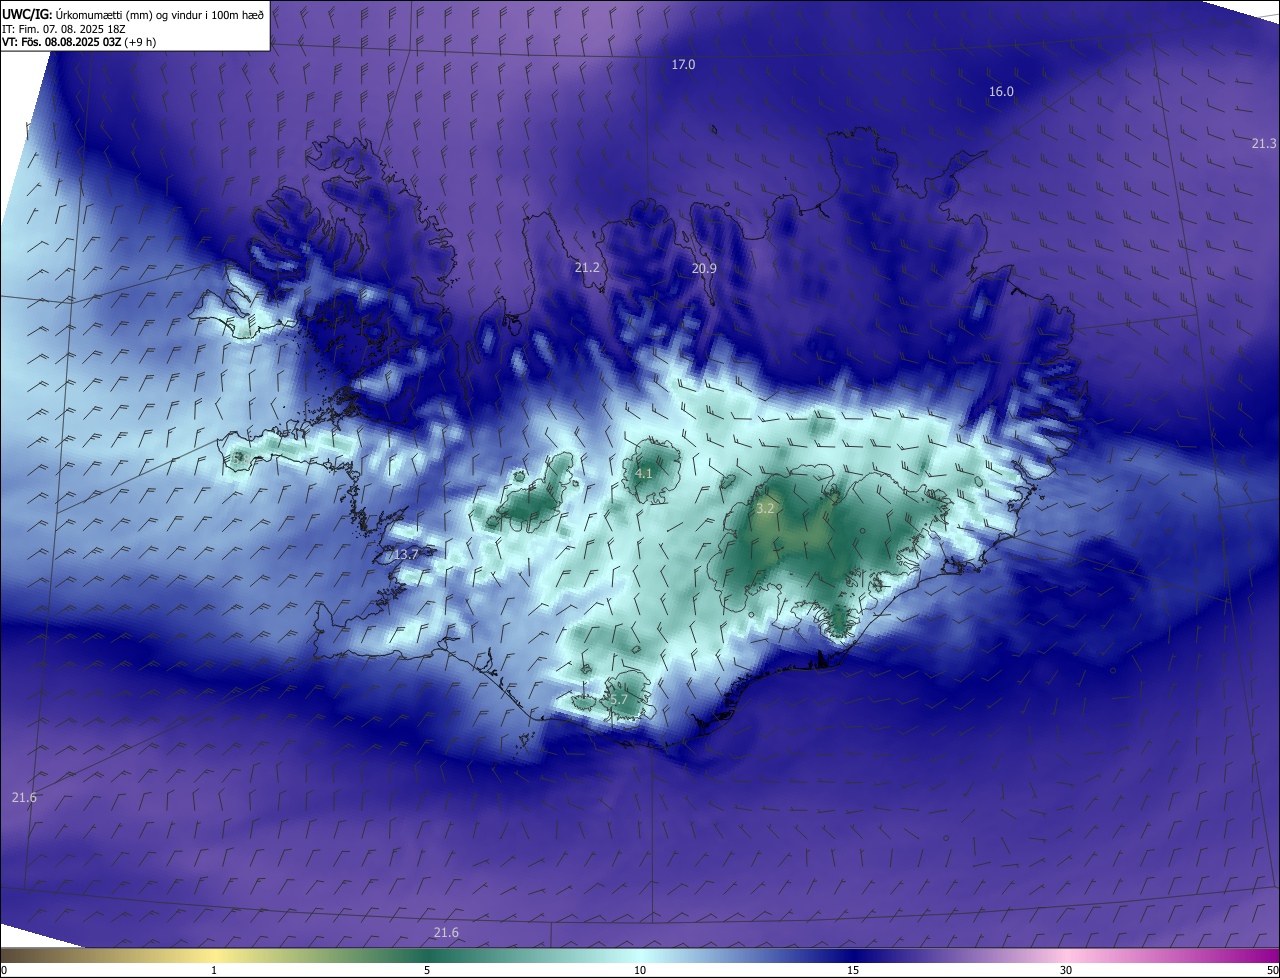Click the 5 tick on the color scale

(x=427, y=970)
